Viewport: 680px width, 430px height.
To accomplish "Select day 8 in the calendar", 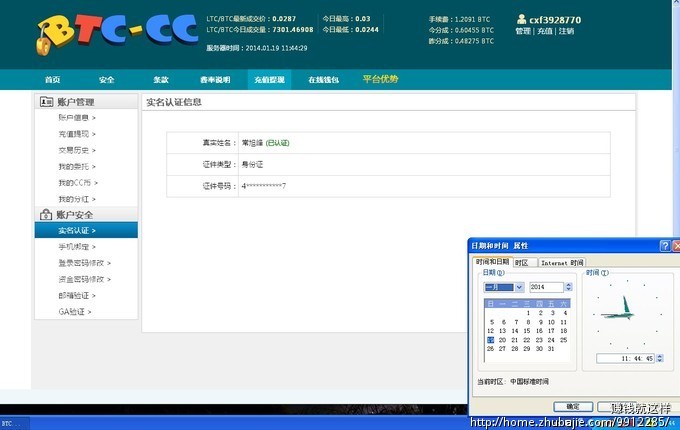I will 528,322.
